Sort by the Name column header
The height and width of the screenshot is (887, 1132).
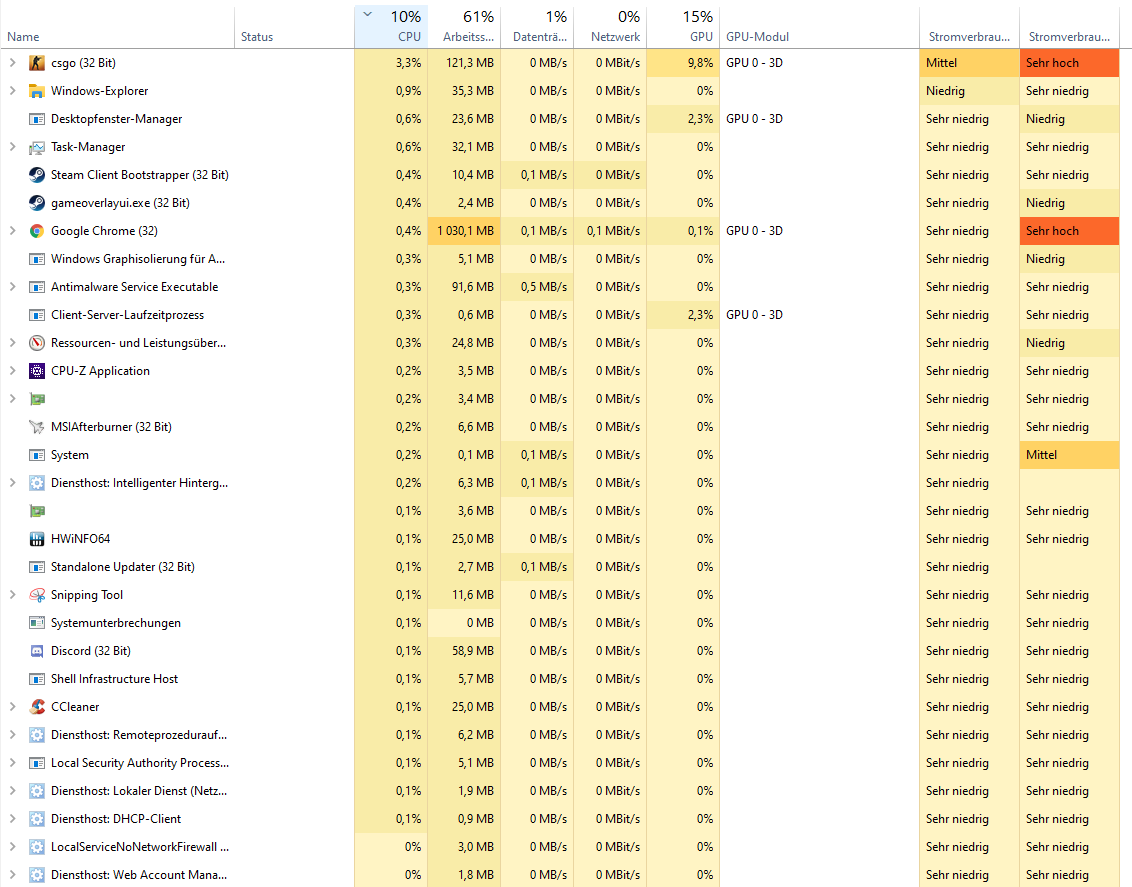(x=118, y=27)
